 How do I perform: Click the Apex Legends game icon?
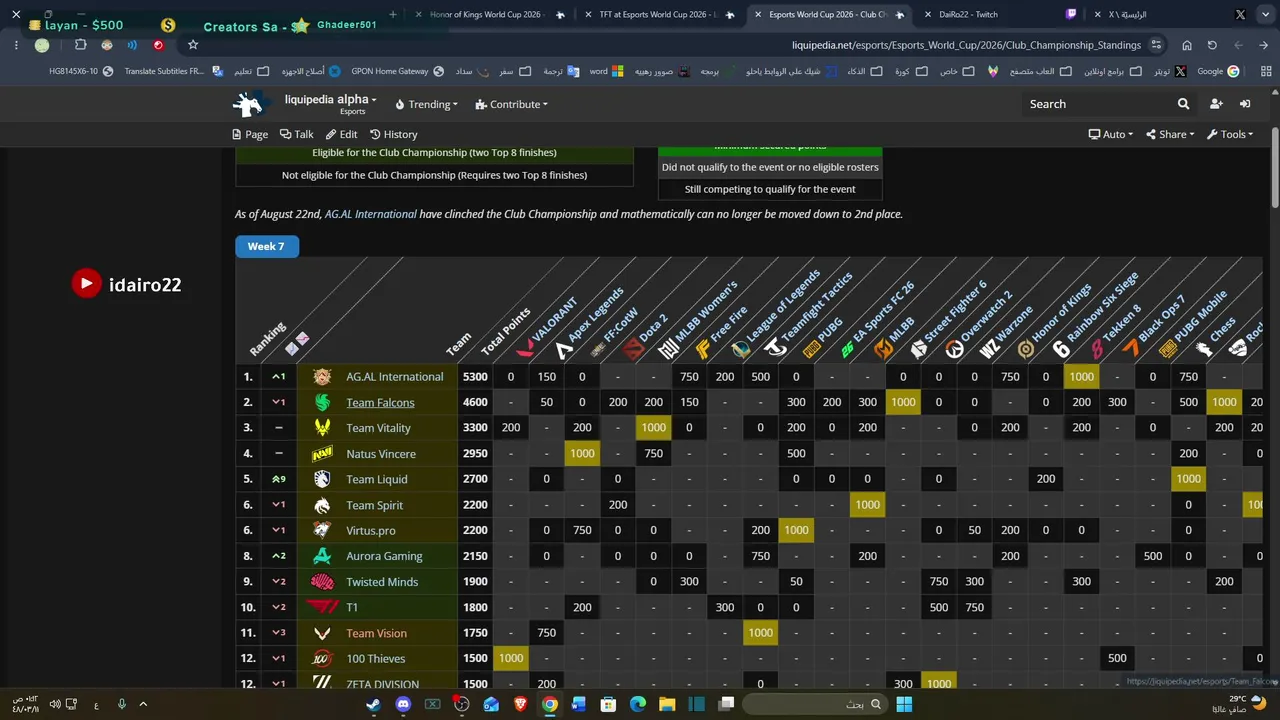[x=563, y=350]
